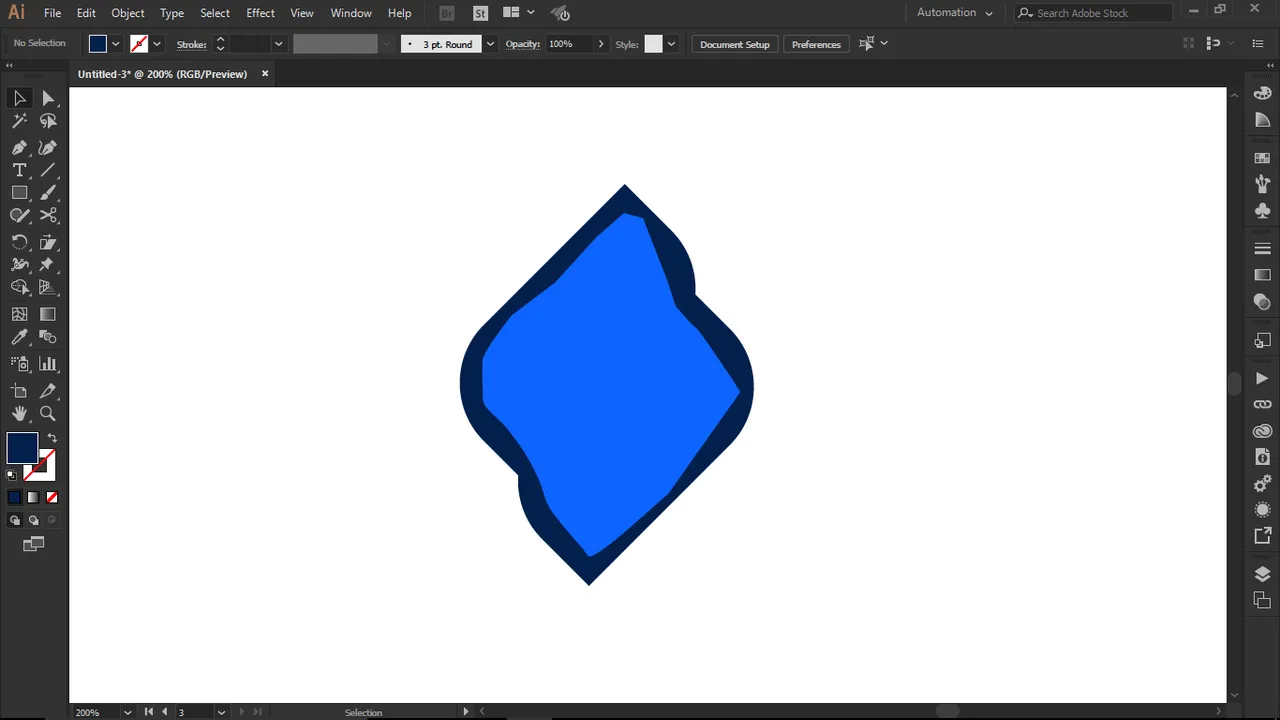
Task: Open stroke color dropdown in control bar
Action: click(x=156, y=44)
